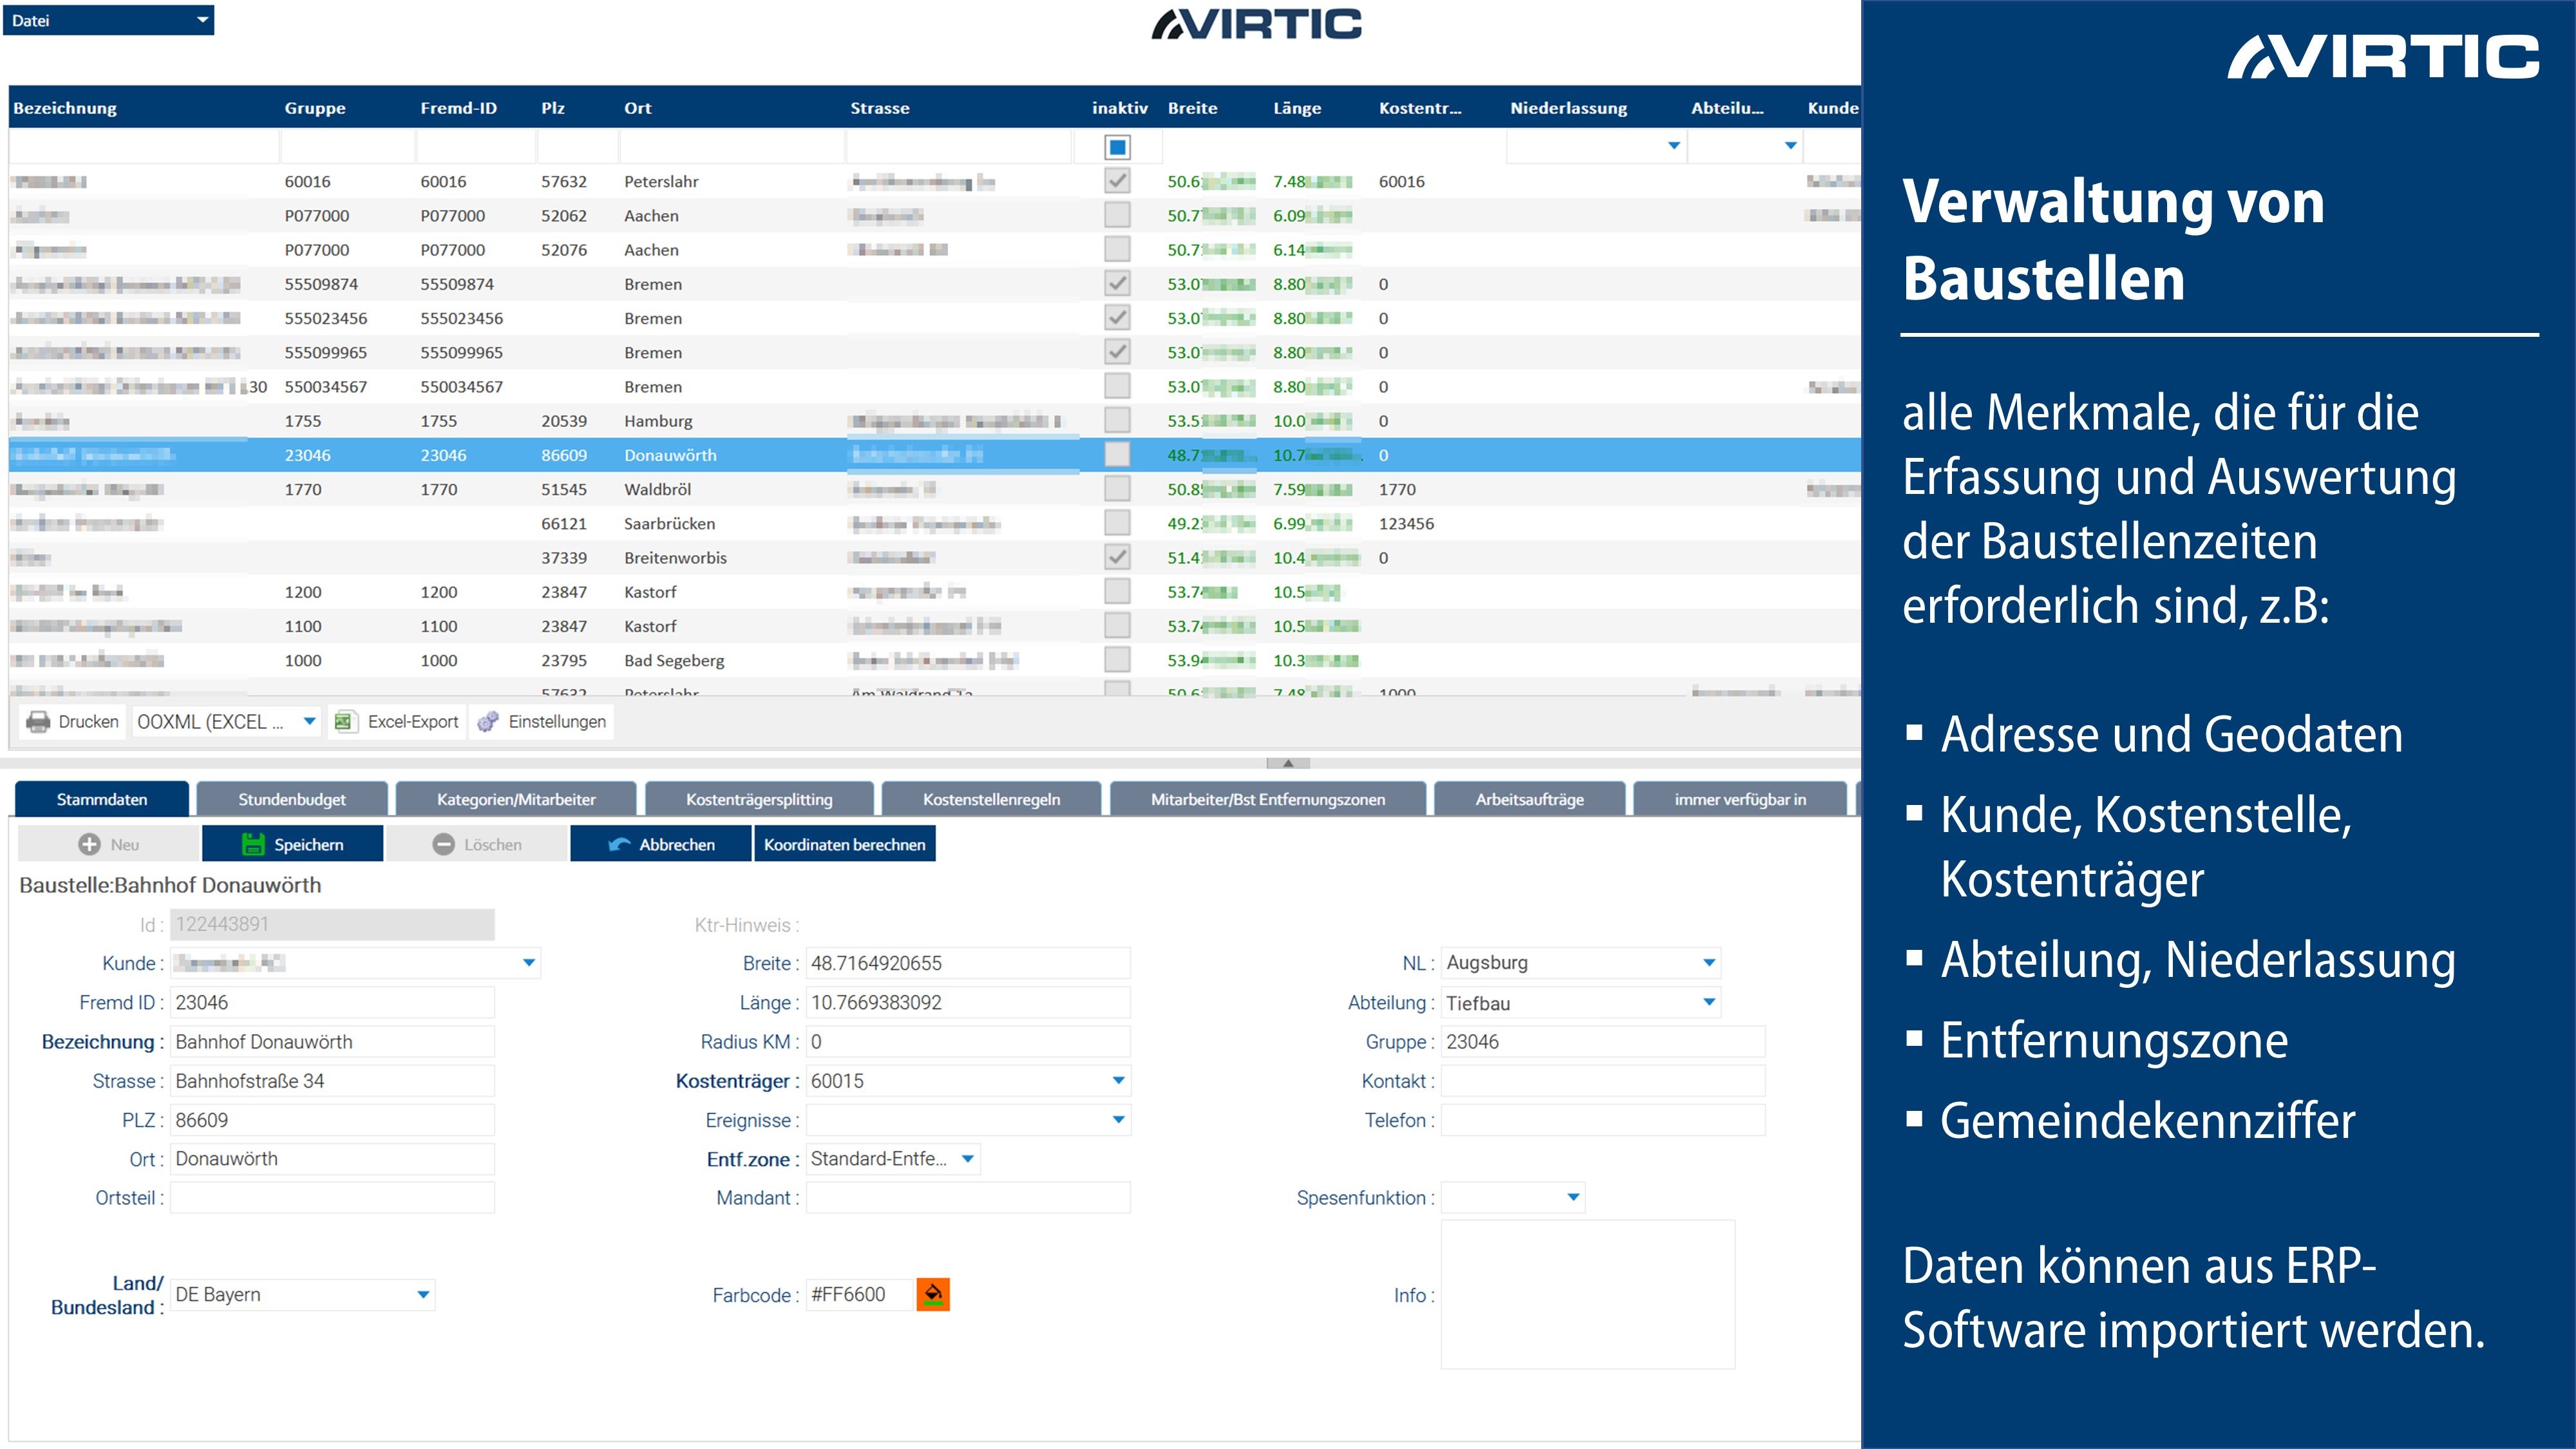This screenshot has width=2576, height=1449.
Task: Open the Farbcode orange color picker swatch
Action: tap(932, 1294)
